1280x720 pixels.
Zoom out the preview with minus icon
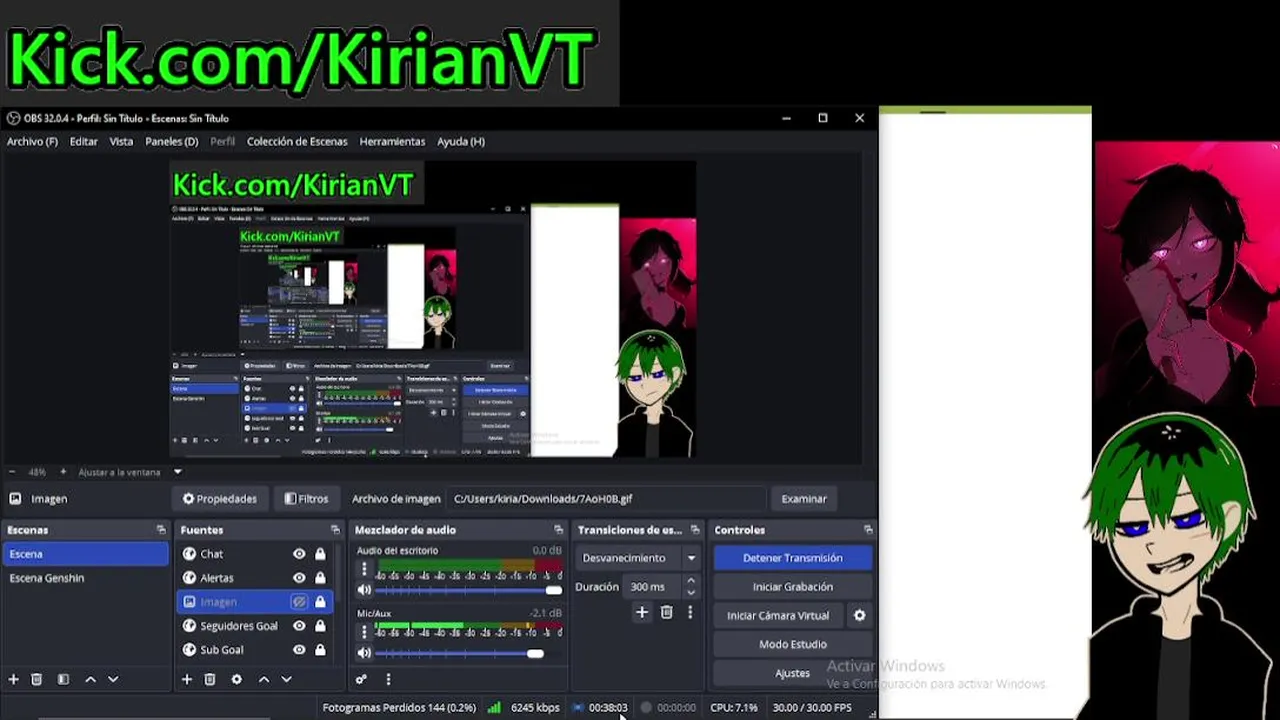12,472
